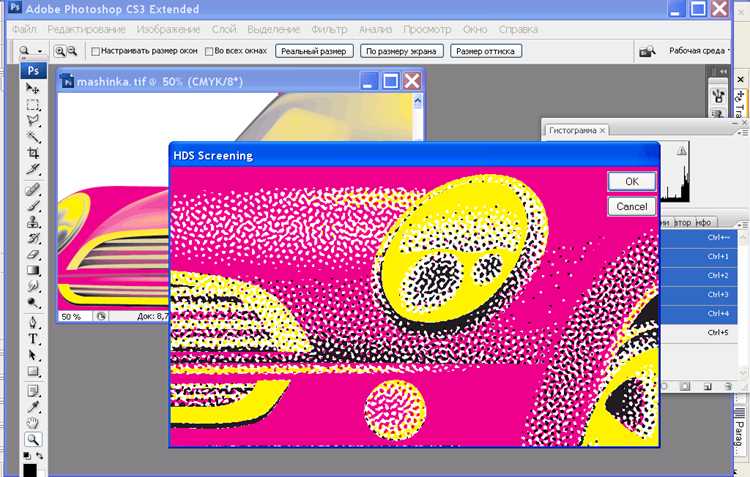Select the Eyedropper tool
Screen dimensions: 750x477
[33, 407]
